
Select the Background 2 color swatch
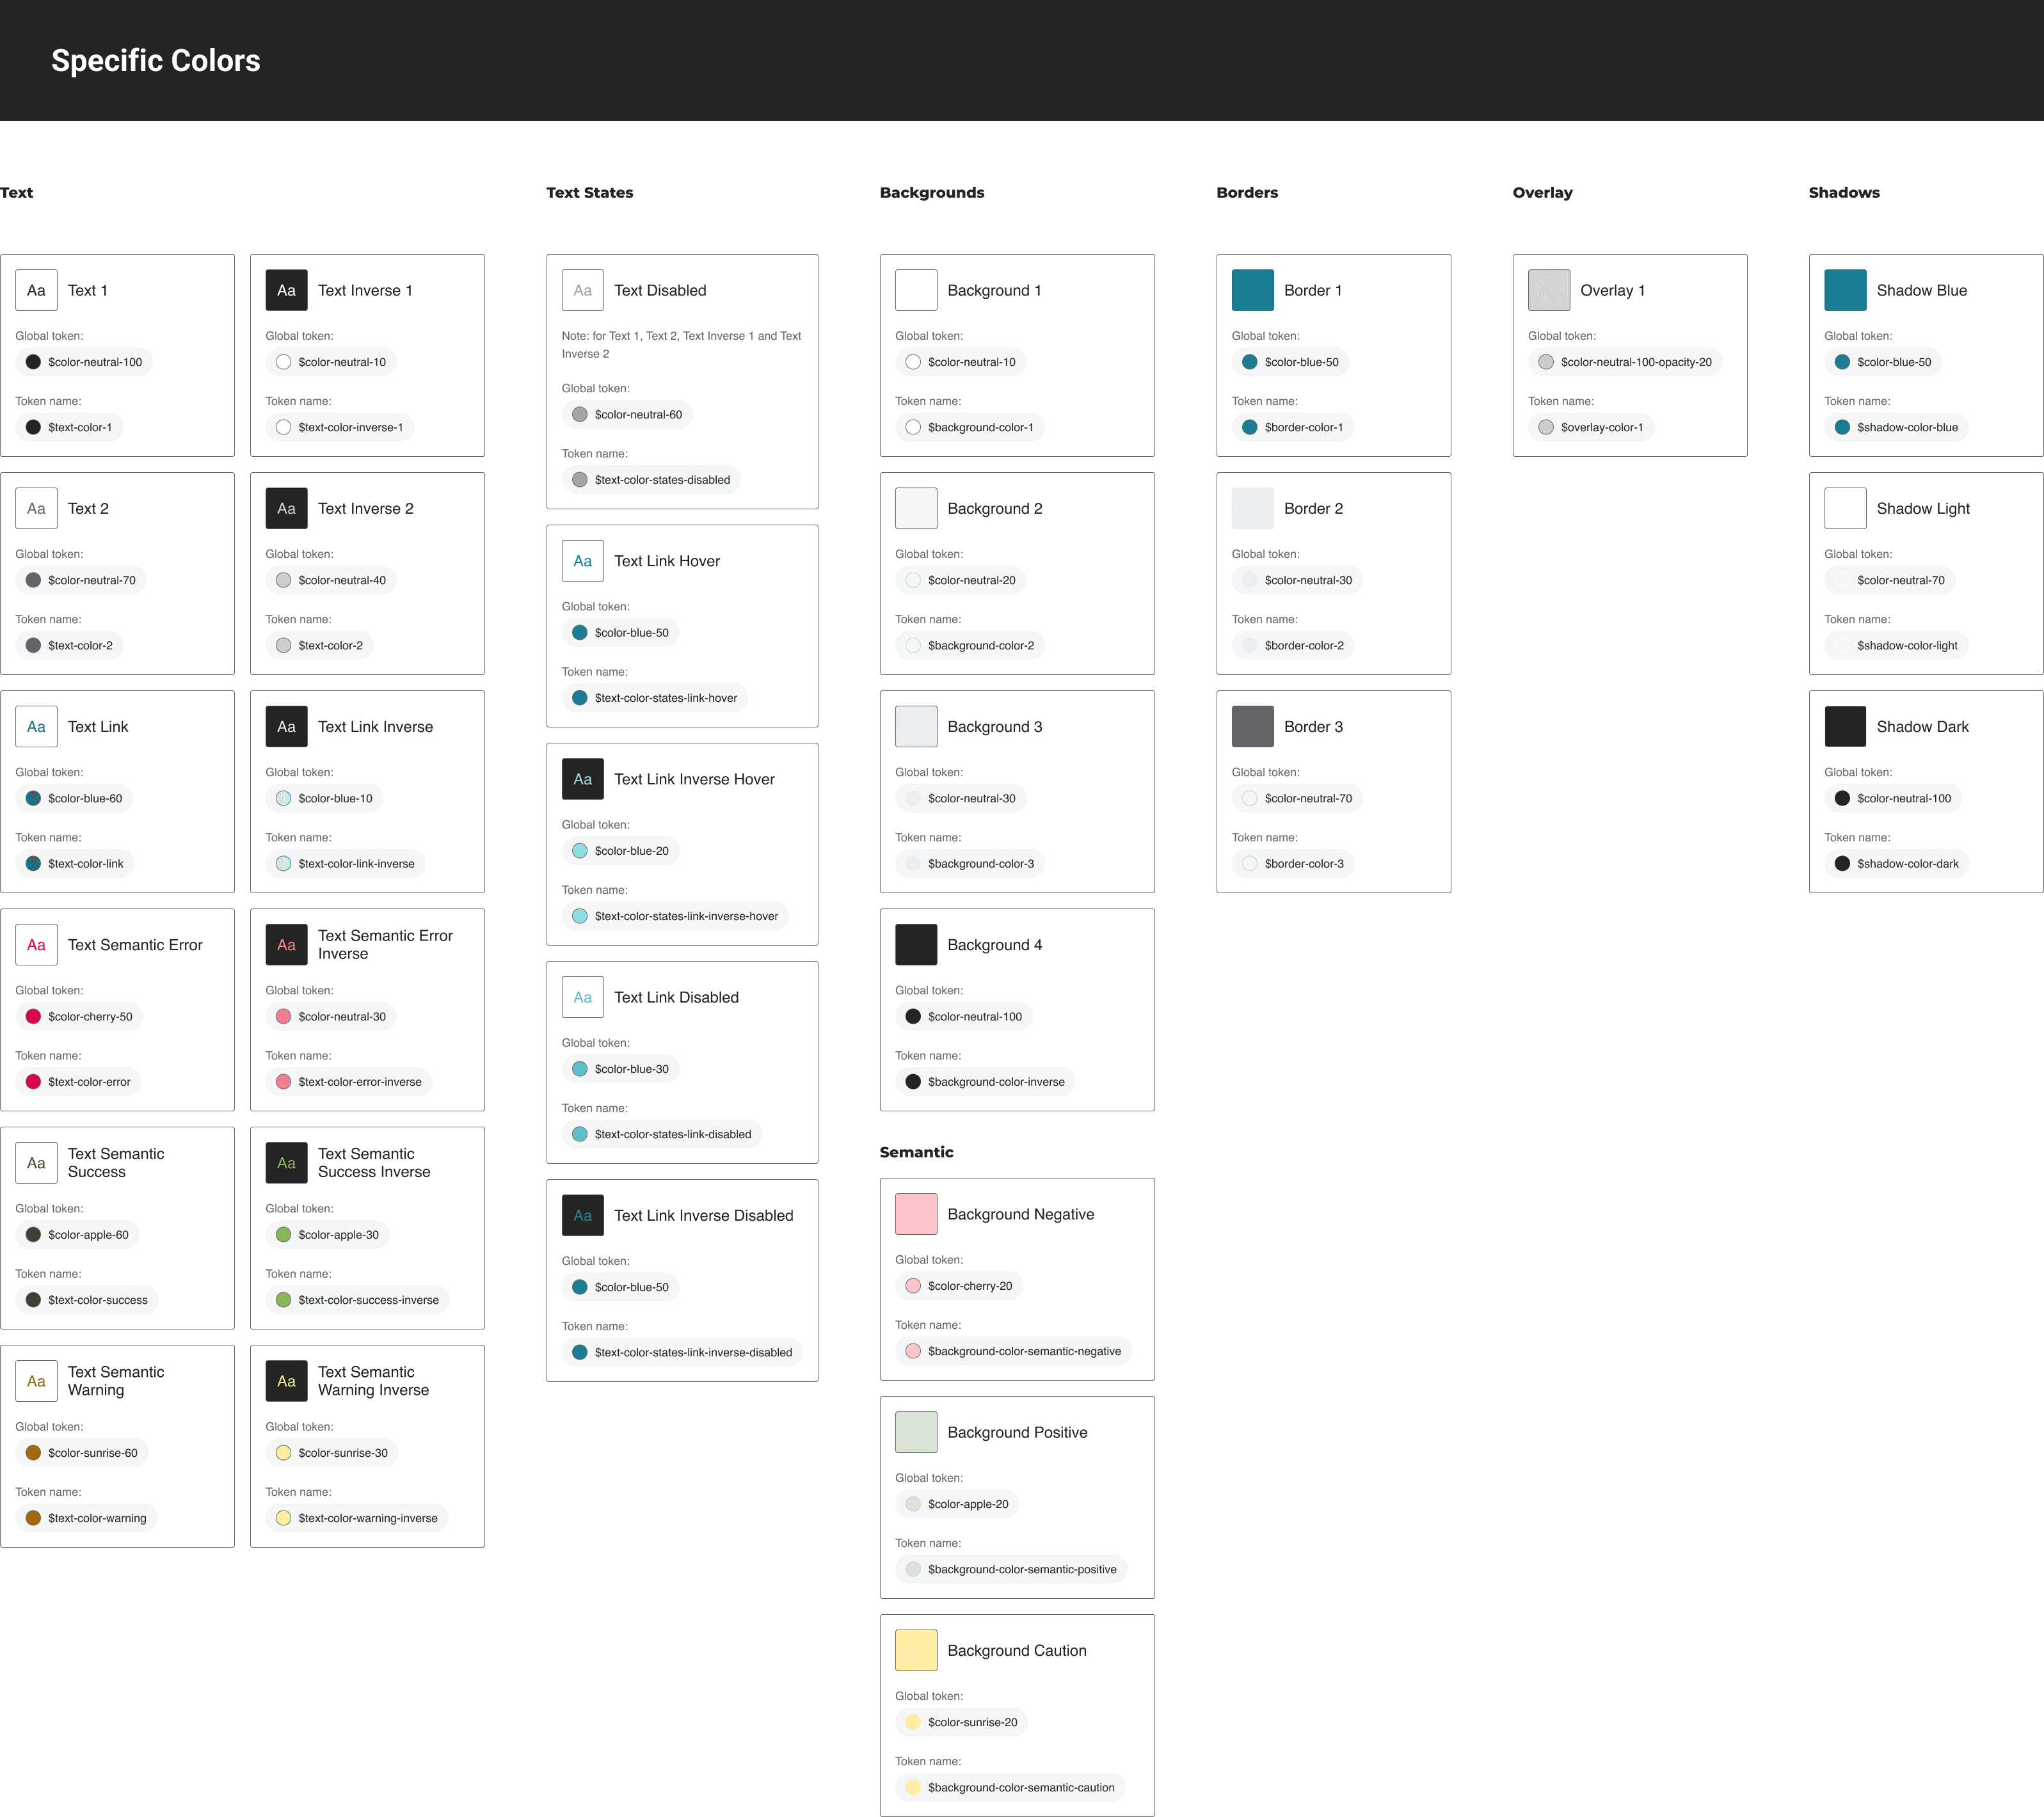pyautogui.click(x=916, y=508)
